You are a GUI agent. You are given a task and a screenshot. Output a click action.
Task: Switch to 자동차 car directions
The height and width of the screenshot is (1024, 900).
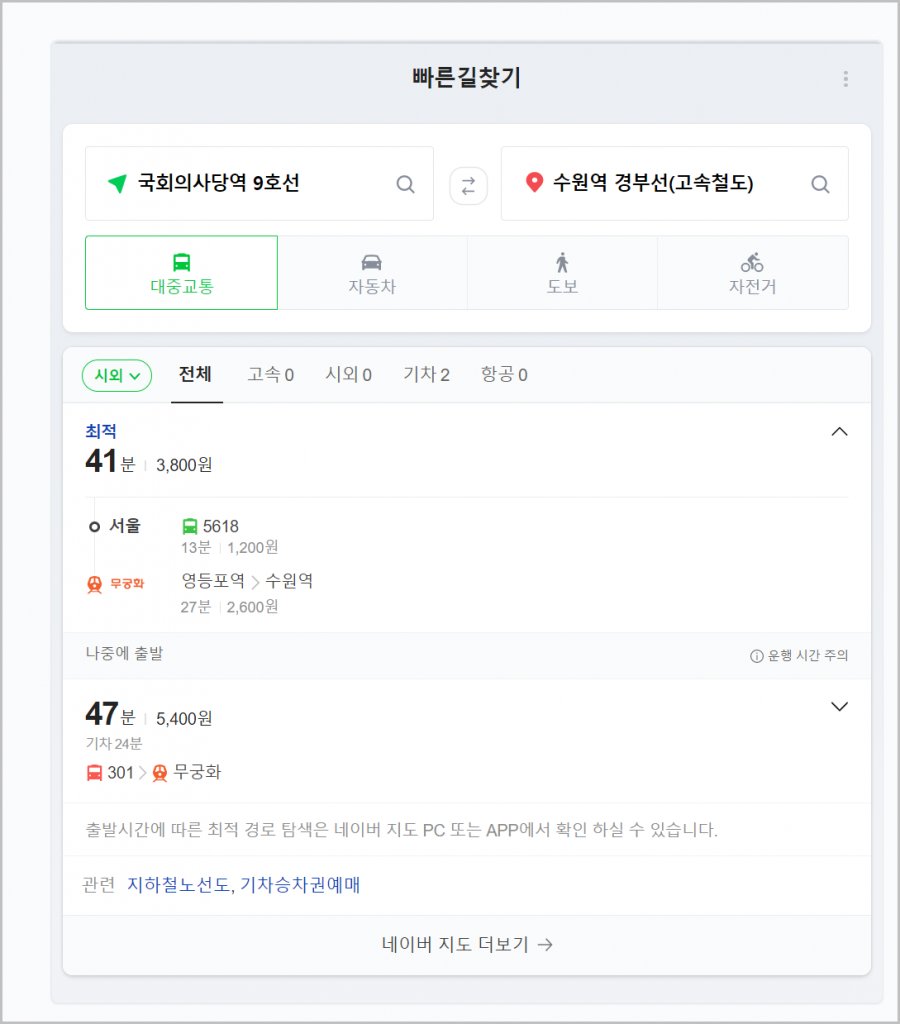372,273
